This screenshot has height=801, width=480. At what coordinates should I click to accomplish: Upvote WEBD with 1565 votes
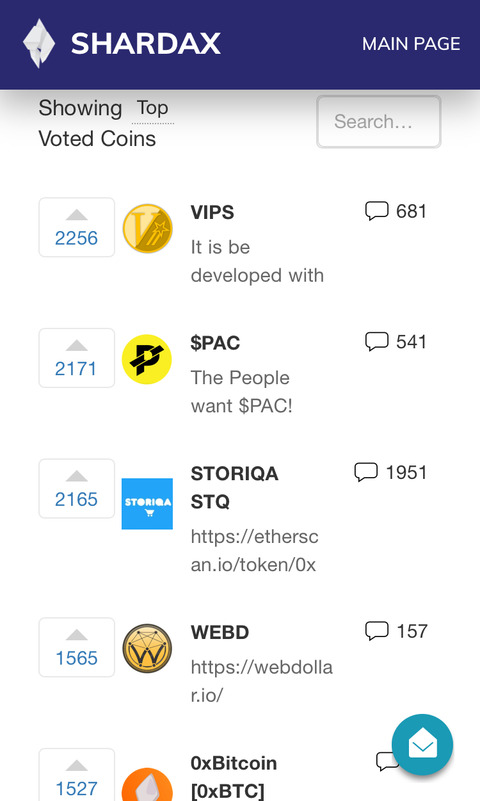[x=77, y=647]
